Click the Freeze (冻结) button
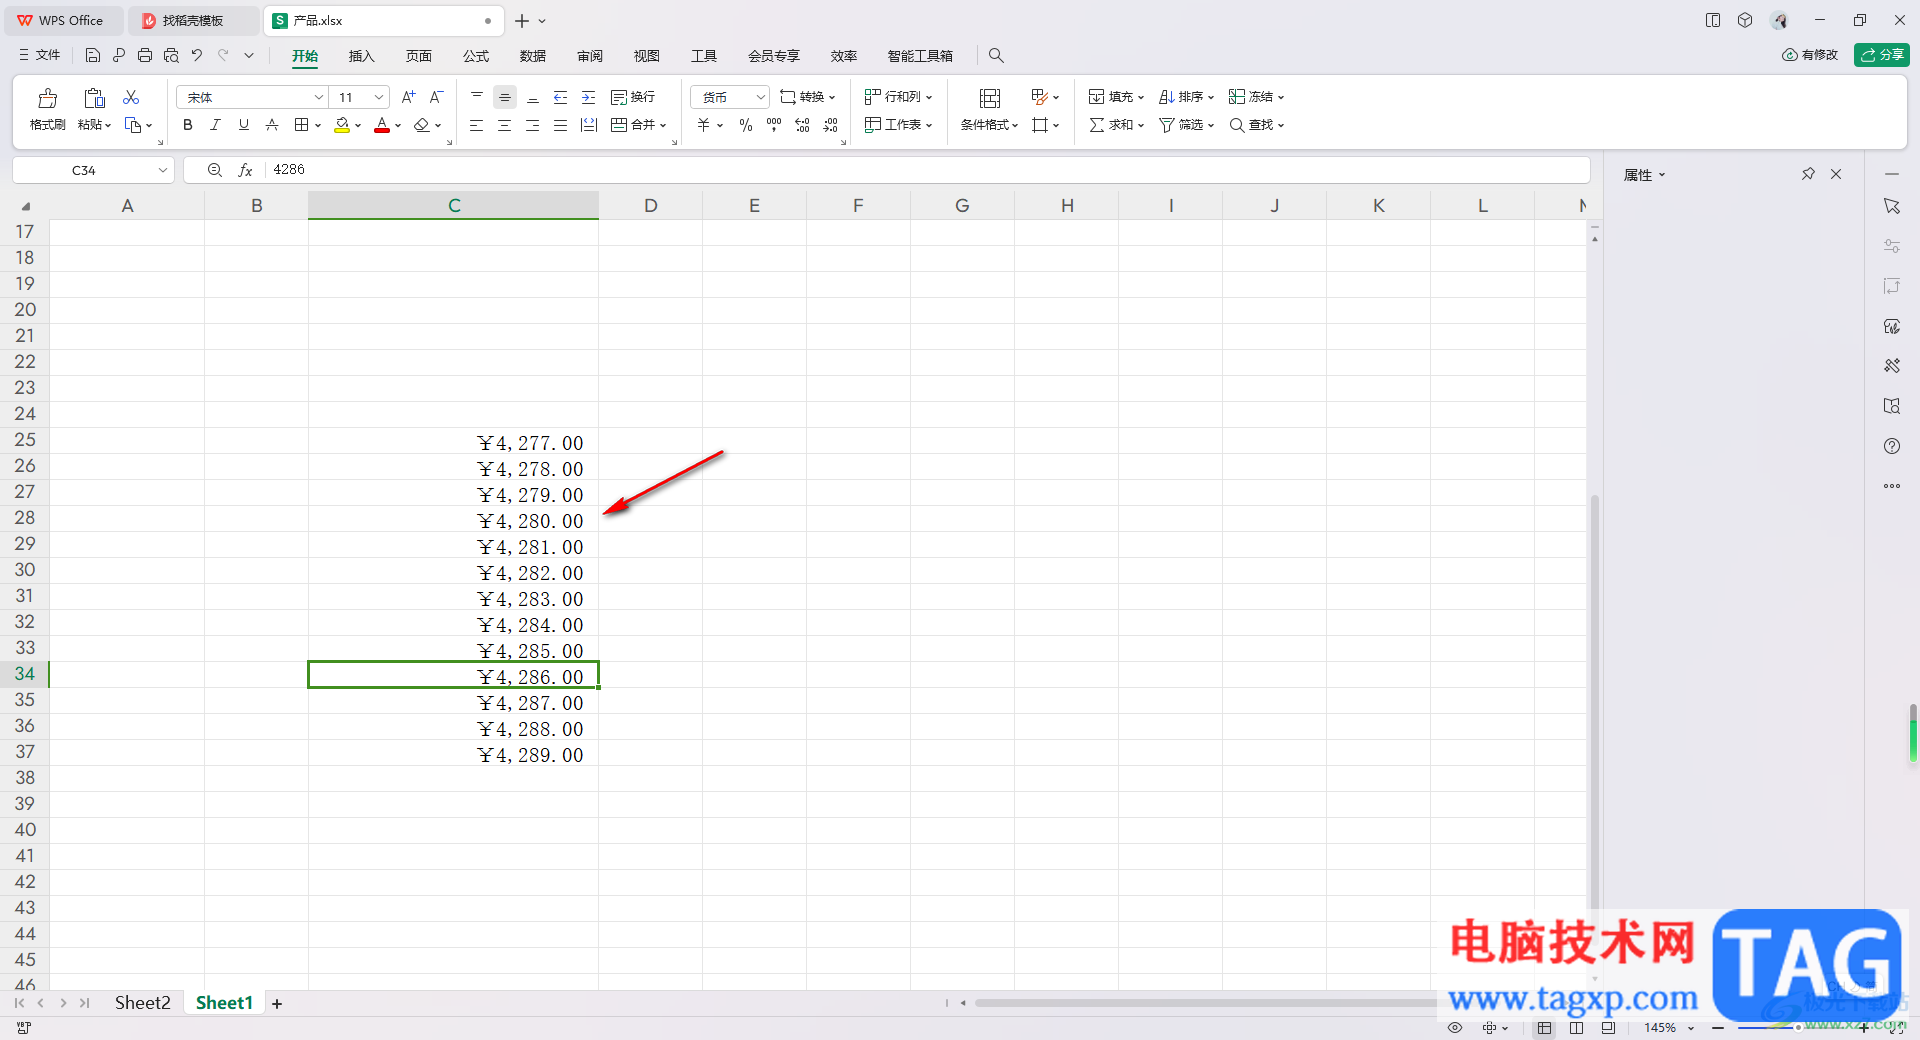The image size is (1920, 1040). pos(1256,97)
